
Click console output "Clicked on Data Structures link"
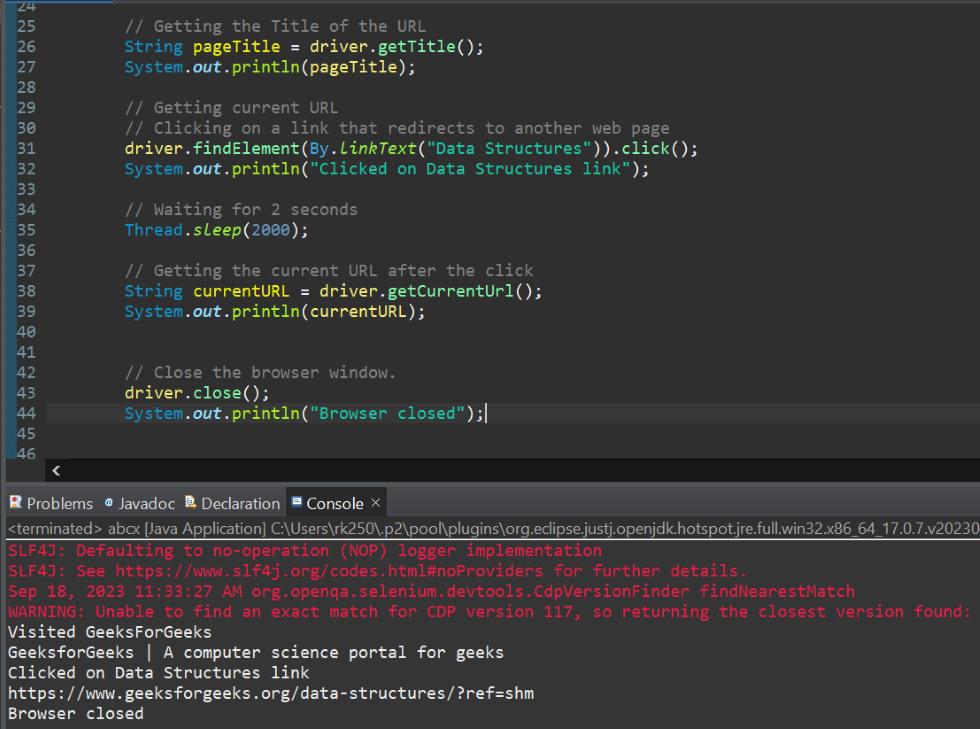point(158,673)
